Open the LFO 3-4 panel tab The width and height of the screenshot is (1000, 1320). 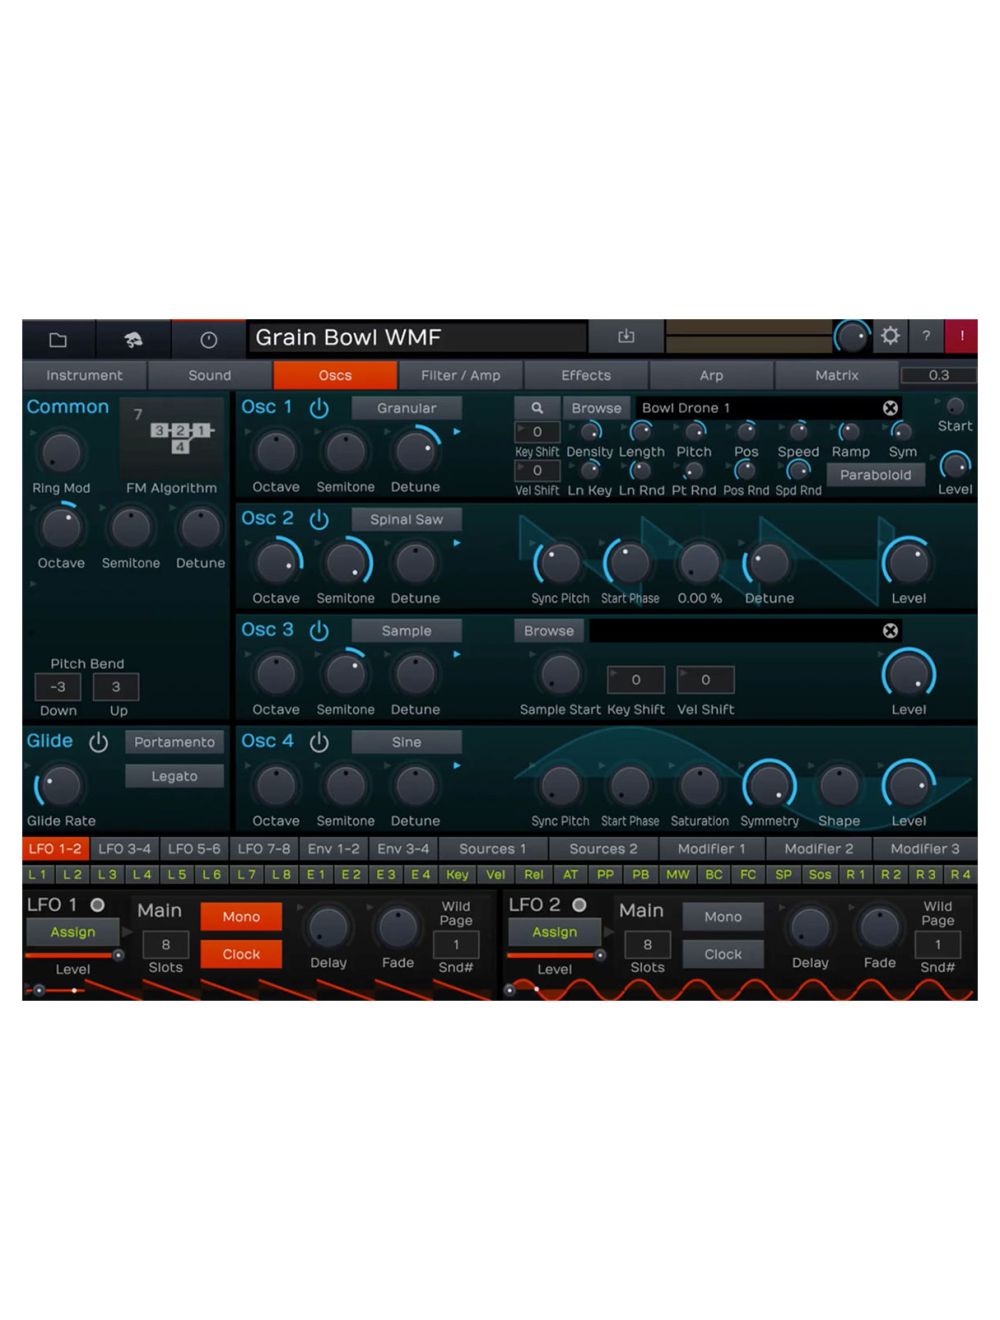[125, 848]
